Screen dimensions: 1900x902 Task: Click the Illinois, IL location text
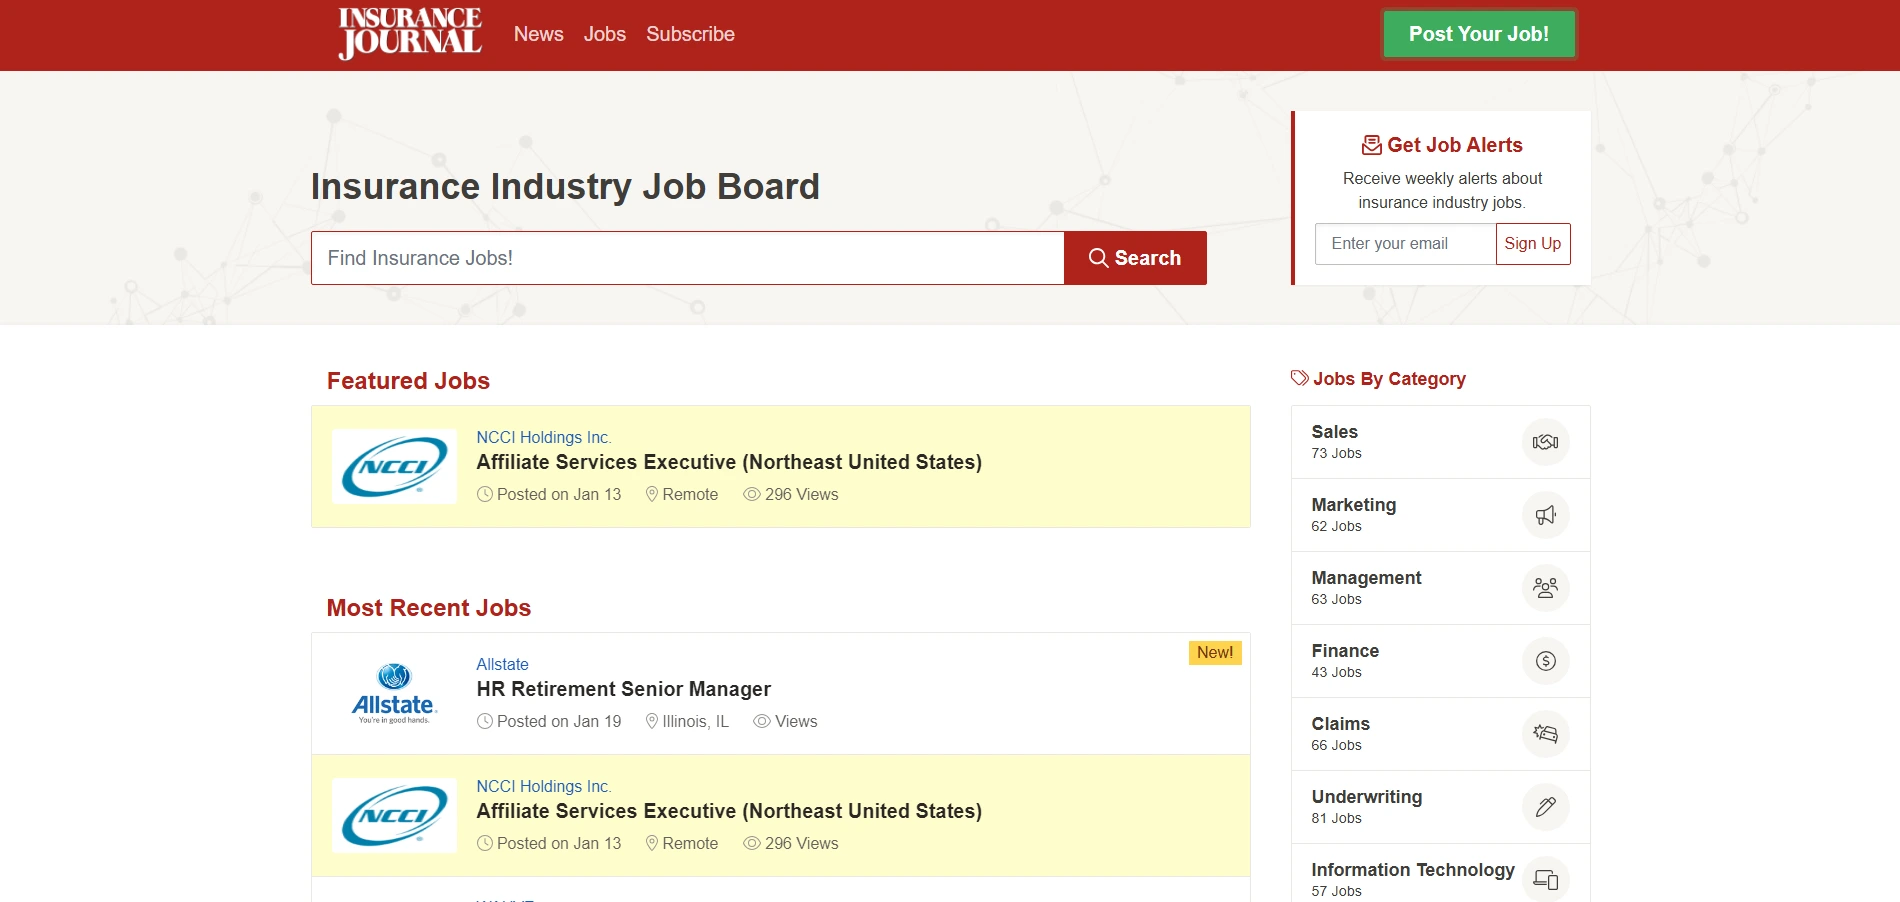coord(695,721)
